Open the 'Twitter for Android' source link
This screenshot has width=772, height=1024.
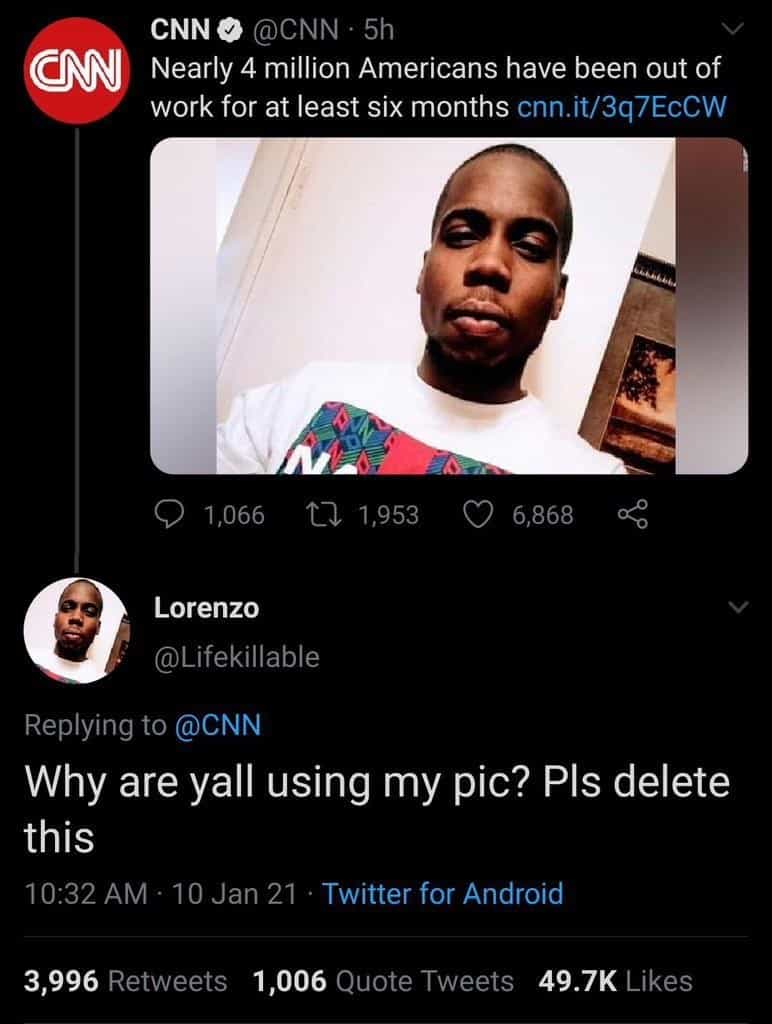point(443,893)
